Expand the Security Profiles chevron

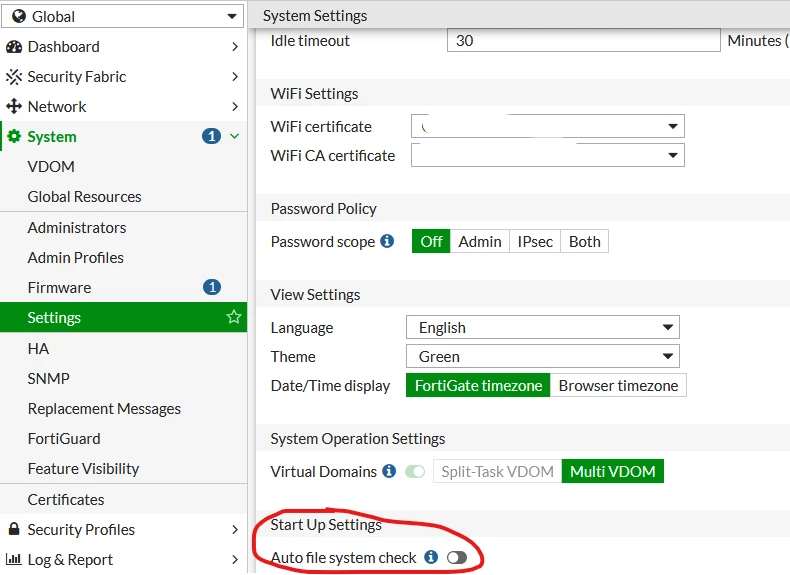click(x=235, y=529)
